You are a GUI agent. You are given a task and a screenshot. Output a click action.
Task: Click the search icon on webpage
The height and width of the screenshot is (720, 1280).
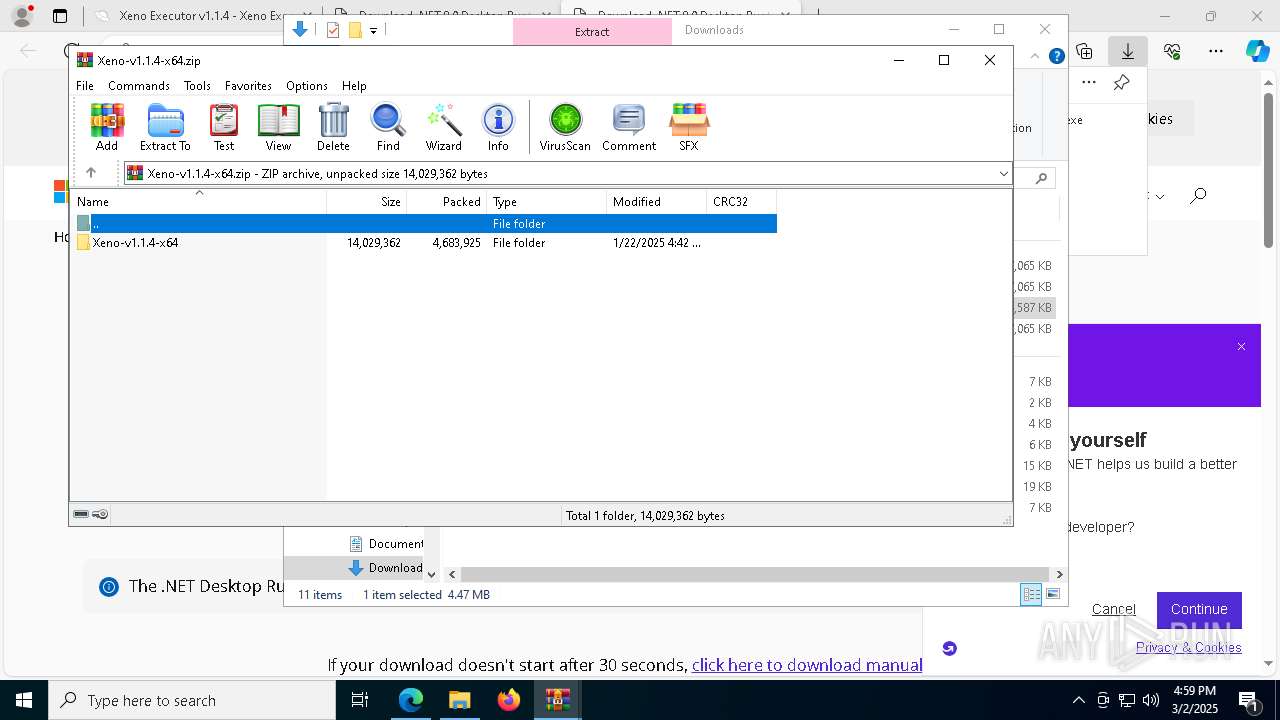point(1198,196)
